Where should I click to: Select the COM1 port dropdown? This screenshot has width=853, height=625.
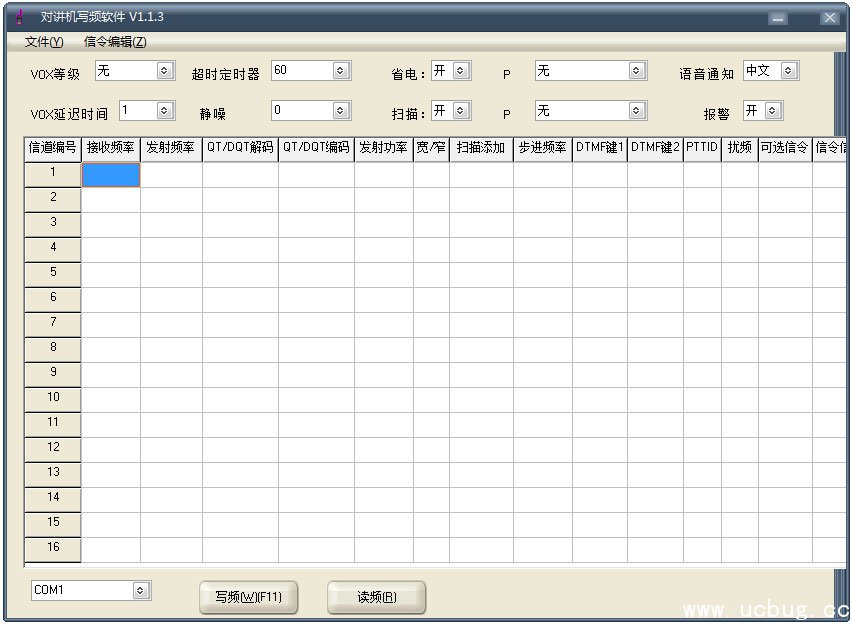tap(141, 591)
